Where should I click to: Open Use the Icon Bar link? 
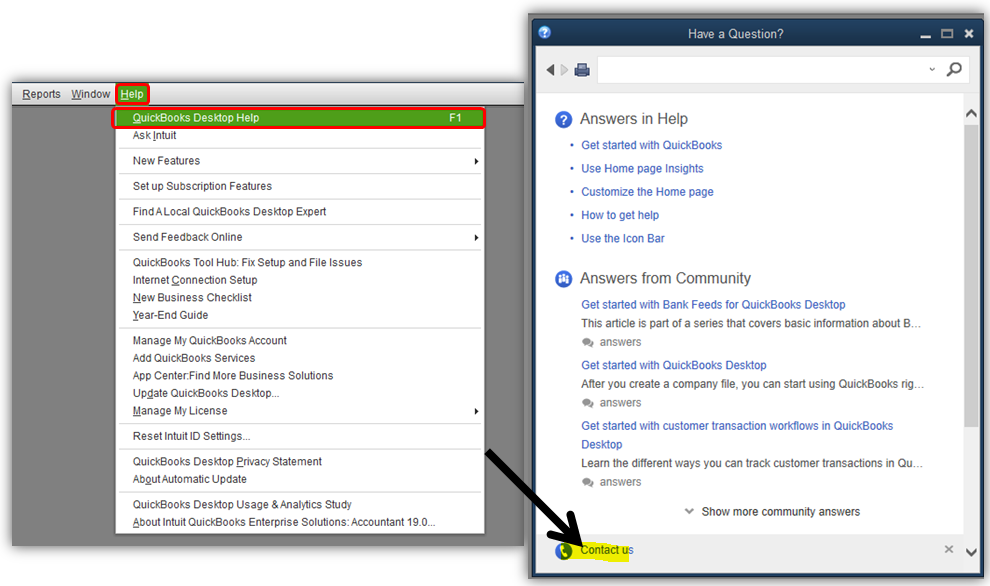coord(623,239)
